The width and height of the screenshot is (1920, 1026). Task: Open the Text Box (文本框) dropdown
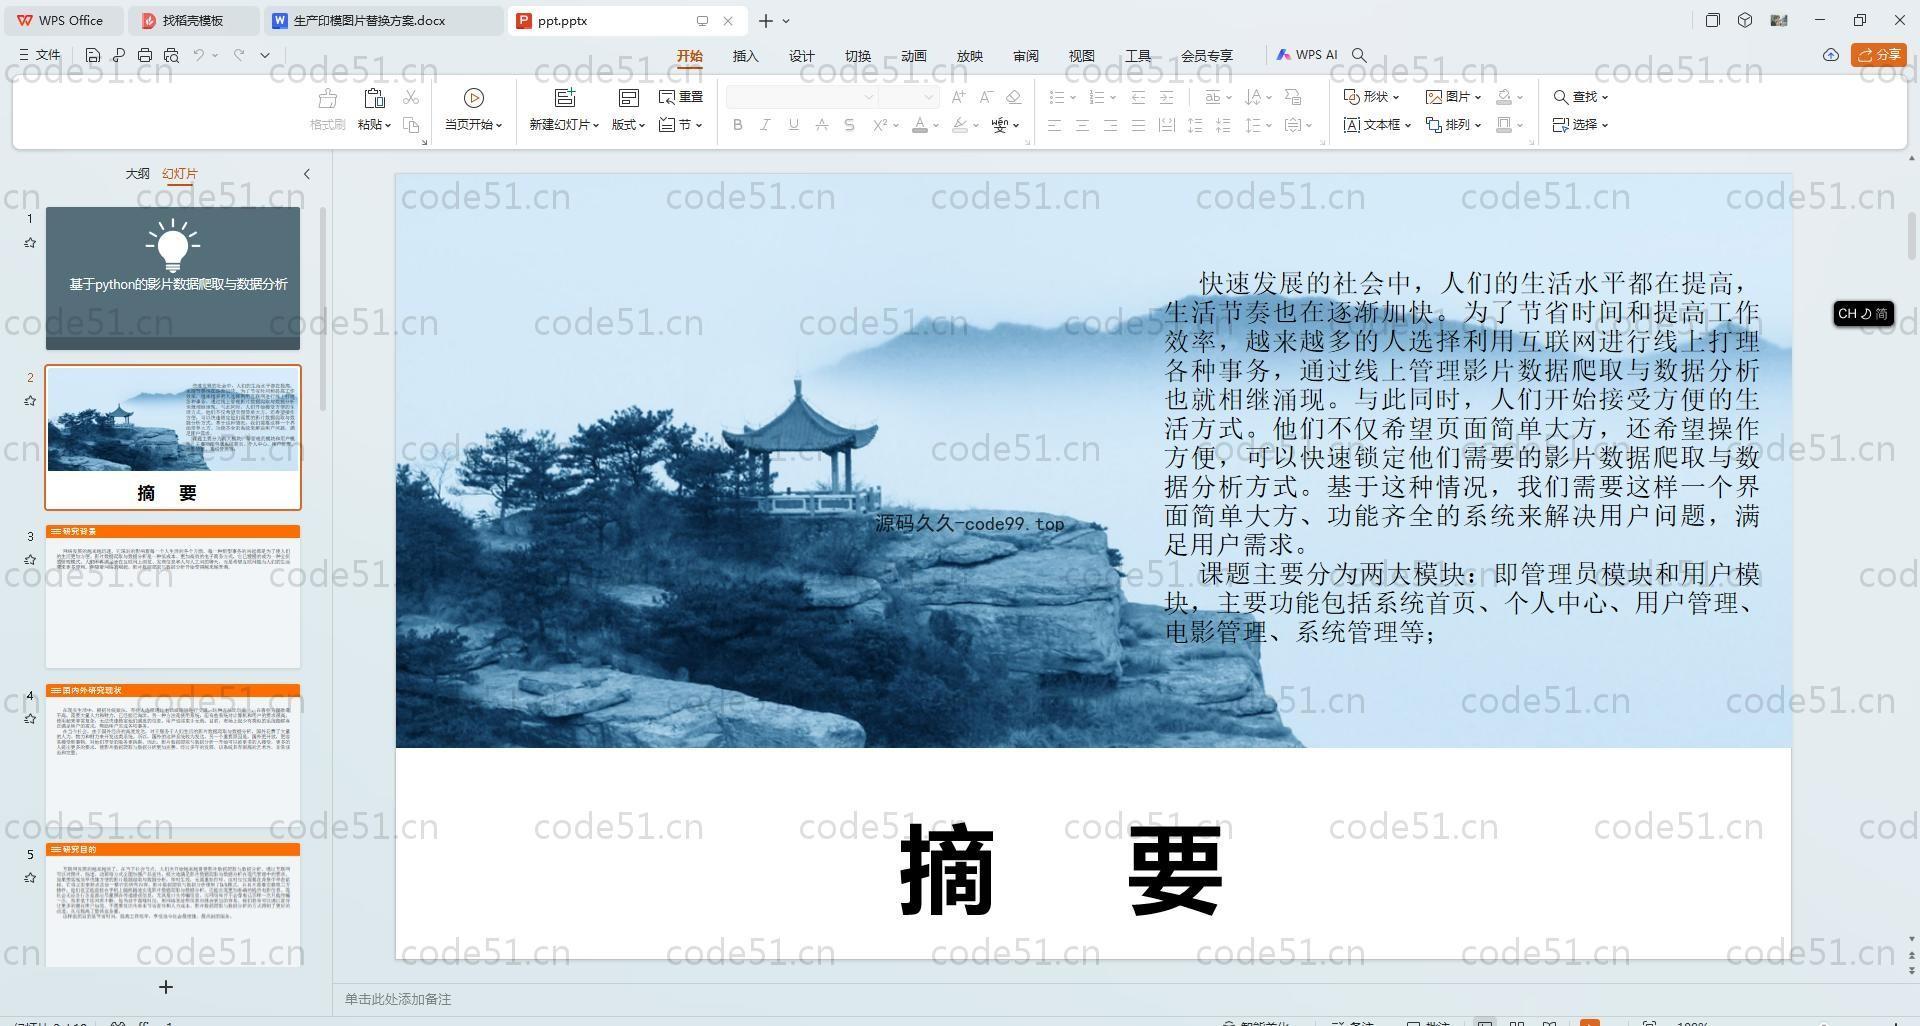tap(1377, 125)
